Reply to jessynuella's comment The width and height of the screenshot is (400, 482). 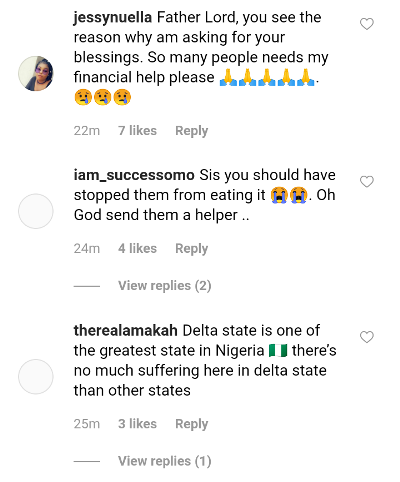click(x=192, y=131)
